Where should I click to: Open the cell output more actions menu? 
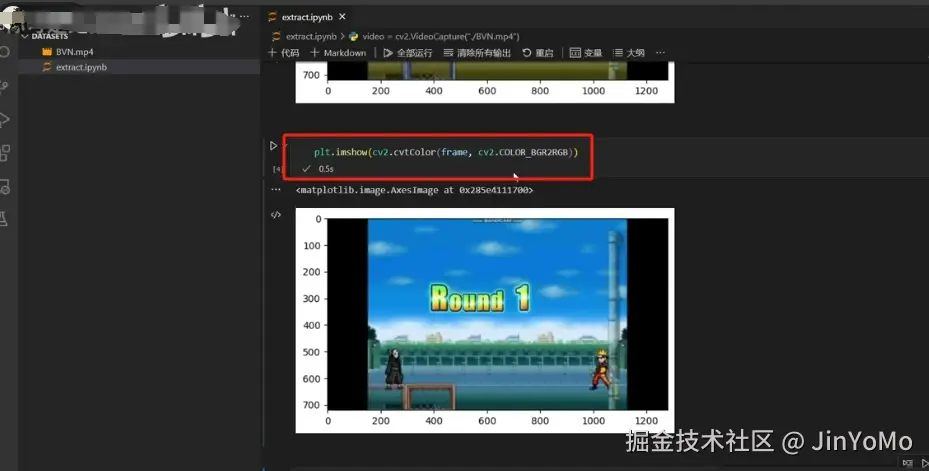pos(276,190)
